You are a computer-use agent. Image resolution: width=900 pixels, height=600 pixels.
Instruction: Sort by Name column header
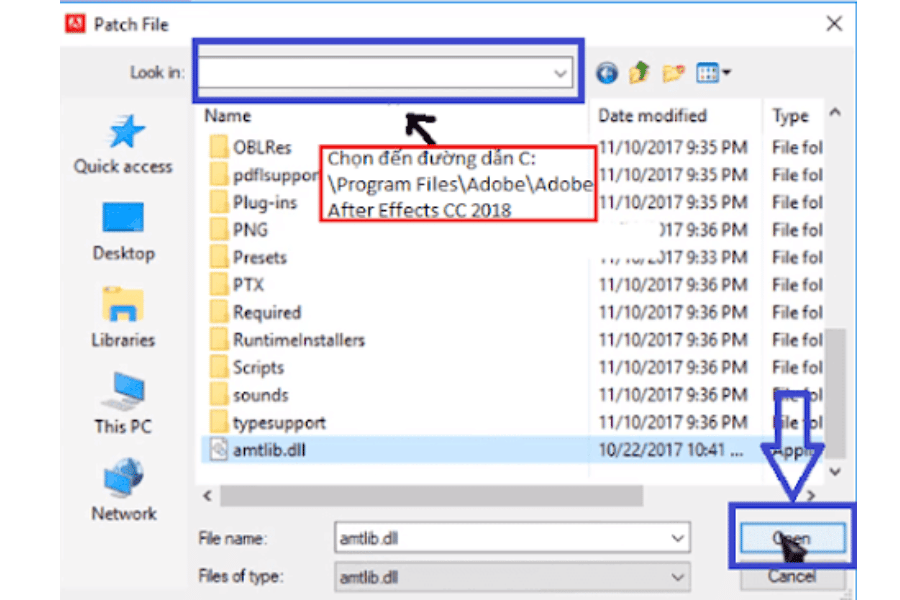[x=228, y=116]
